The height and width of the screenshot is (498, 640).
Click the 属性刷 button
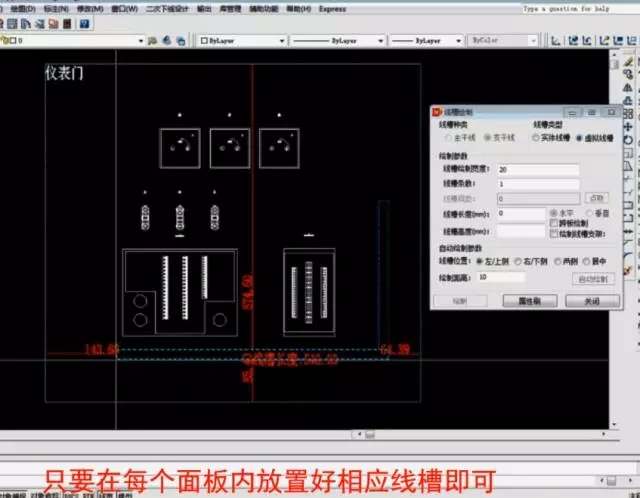pyautogui.click(x=530, y=301)
